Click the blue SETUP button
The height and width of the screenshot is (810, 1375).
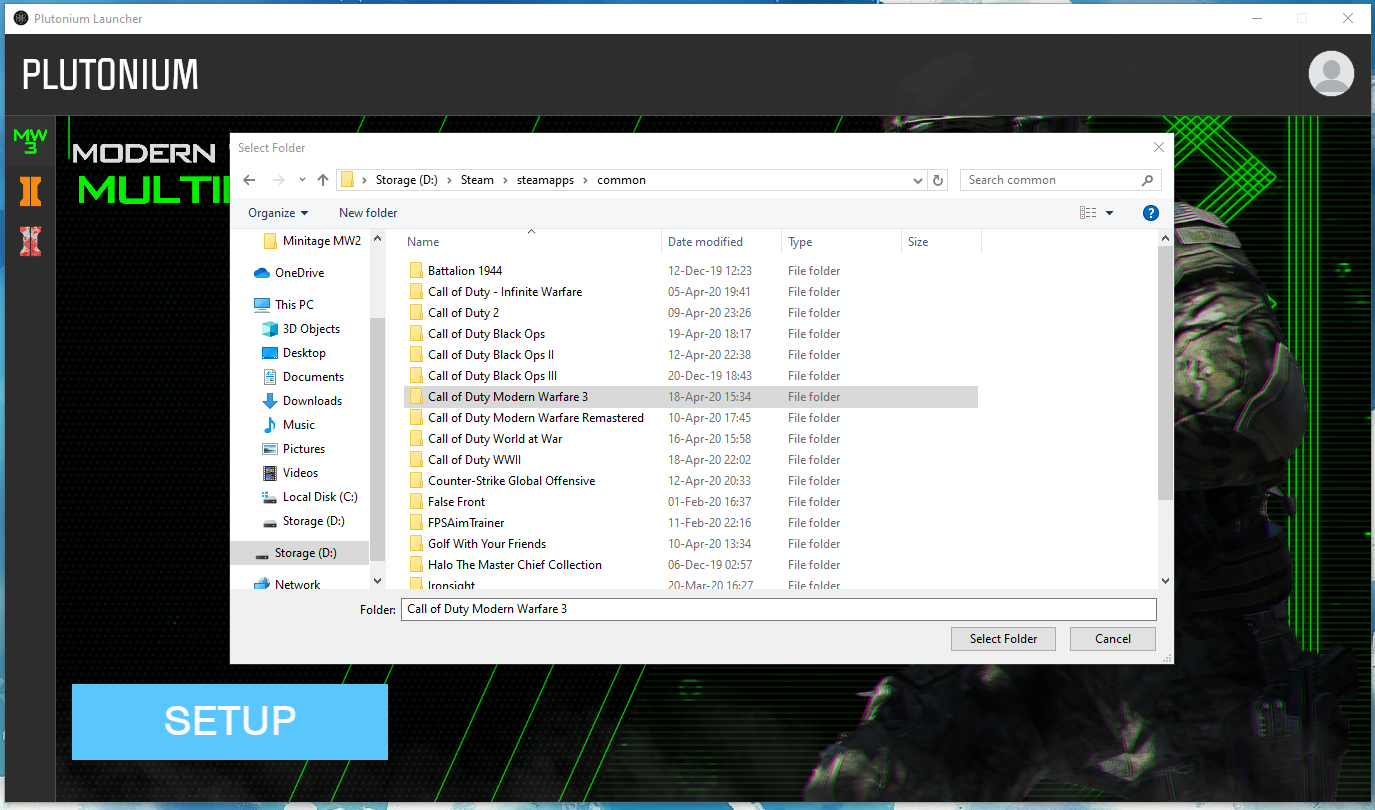click(x=230, y=722)
